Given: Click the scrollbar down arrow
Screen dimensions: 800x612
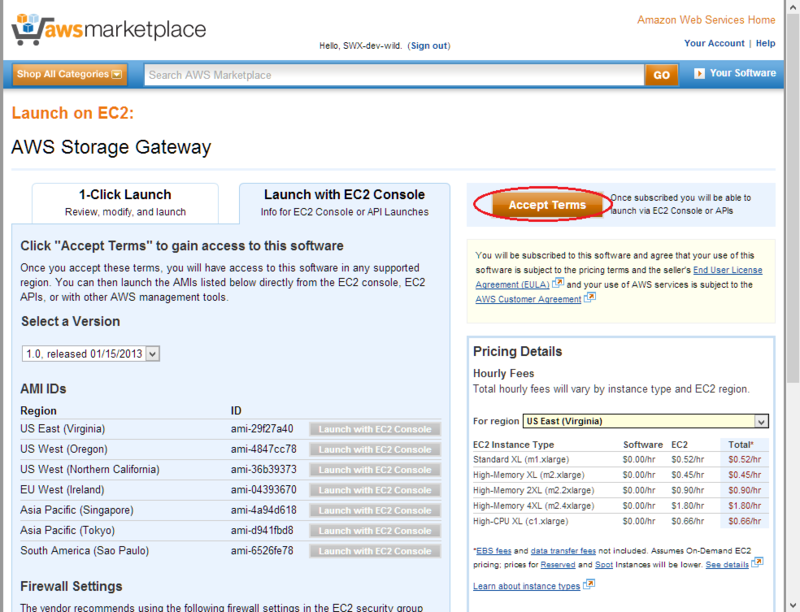Looking at the screenshot, I should [792, 604].
